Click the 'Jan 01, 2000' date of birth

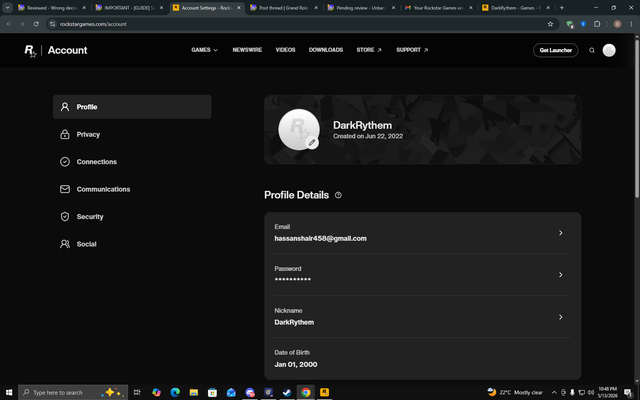coord(296,364)
